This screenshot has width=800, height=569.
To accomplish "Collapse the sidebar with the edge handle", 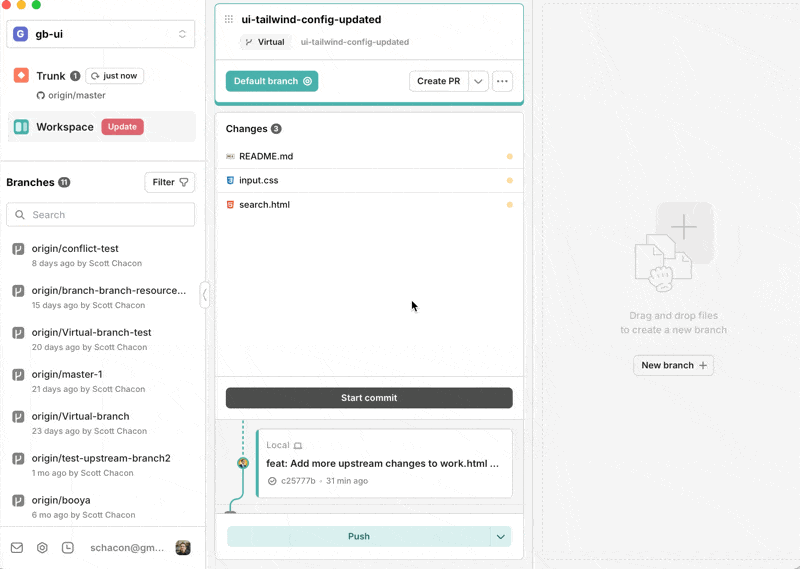I will pos(205,295).
